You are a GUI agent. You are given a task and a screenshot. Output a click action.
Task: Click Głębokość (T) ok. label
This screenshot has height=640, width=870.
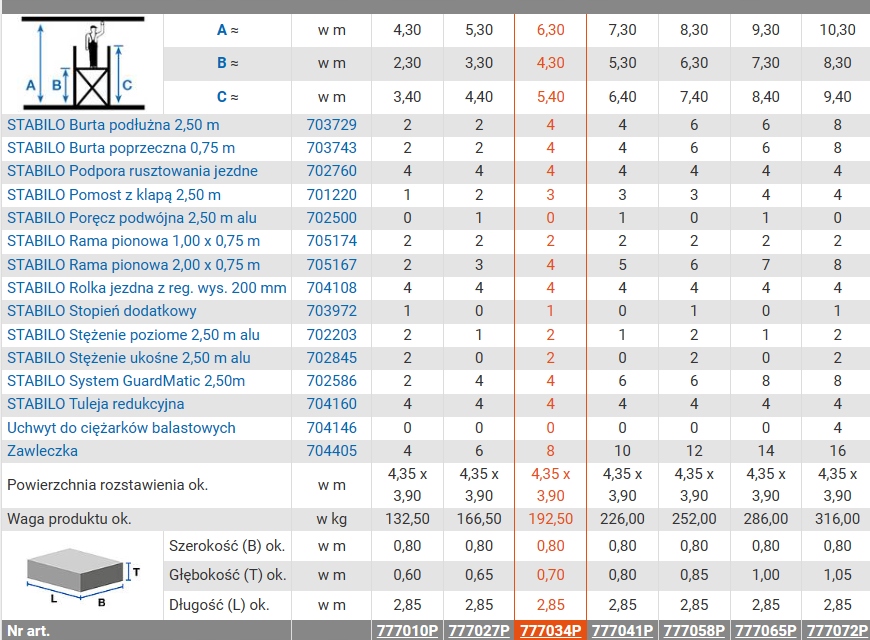tap(227, 575)
